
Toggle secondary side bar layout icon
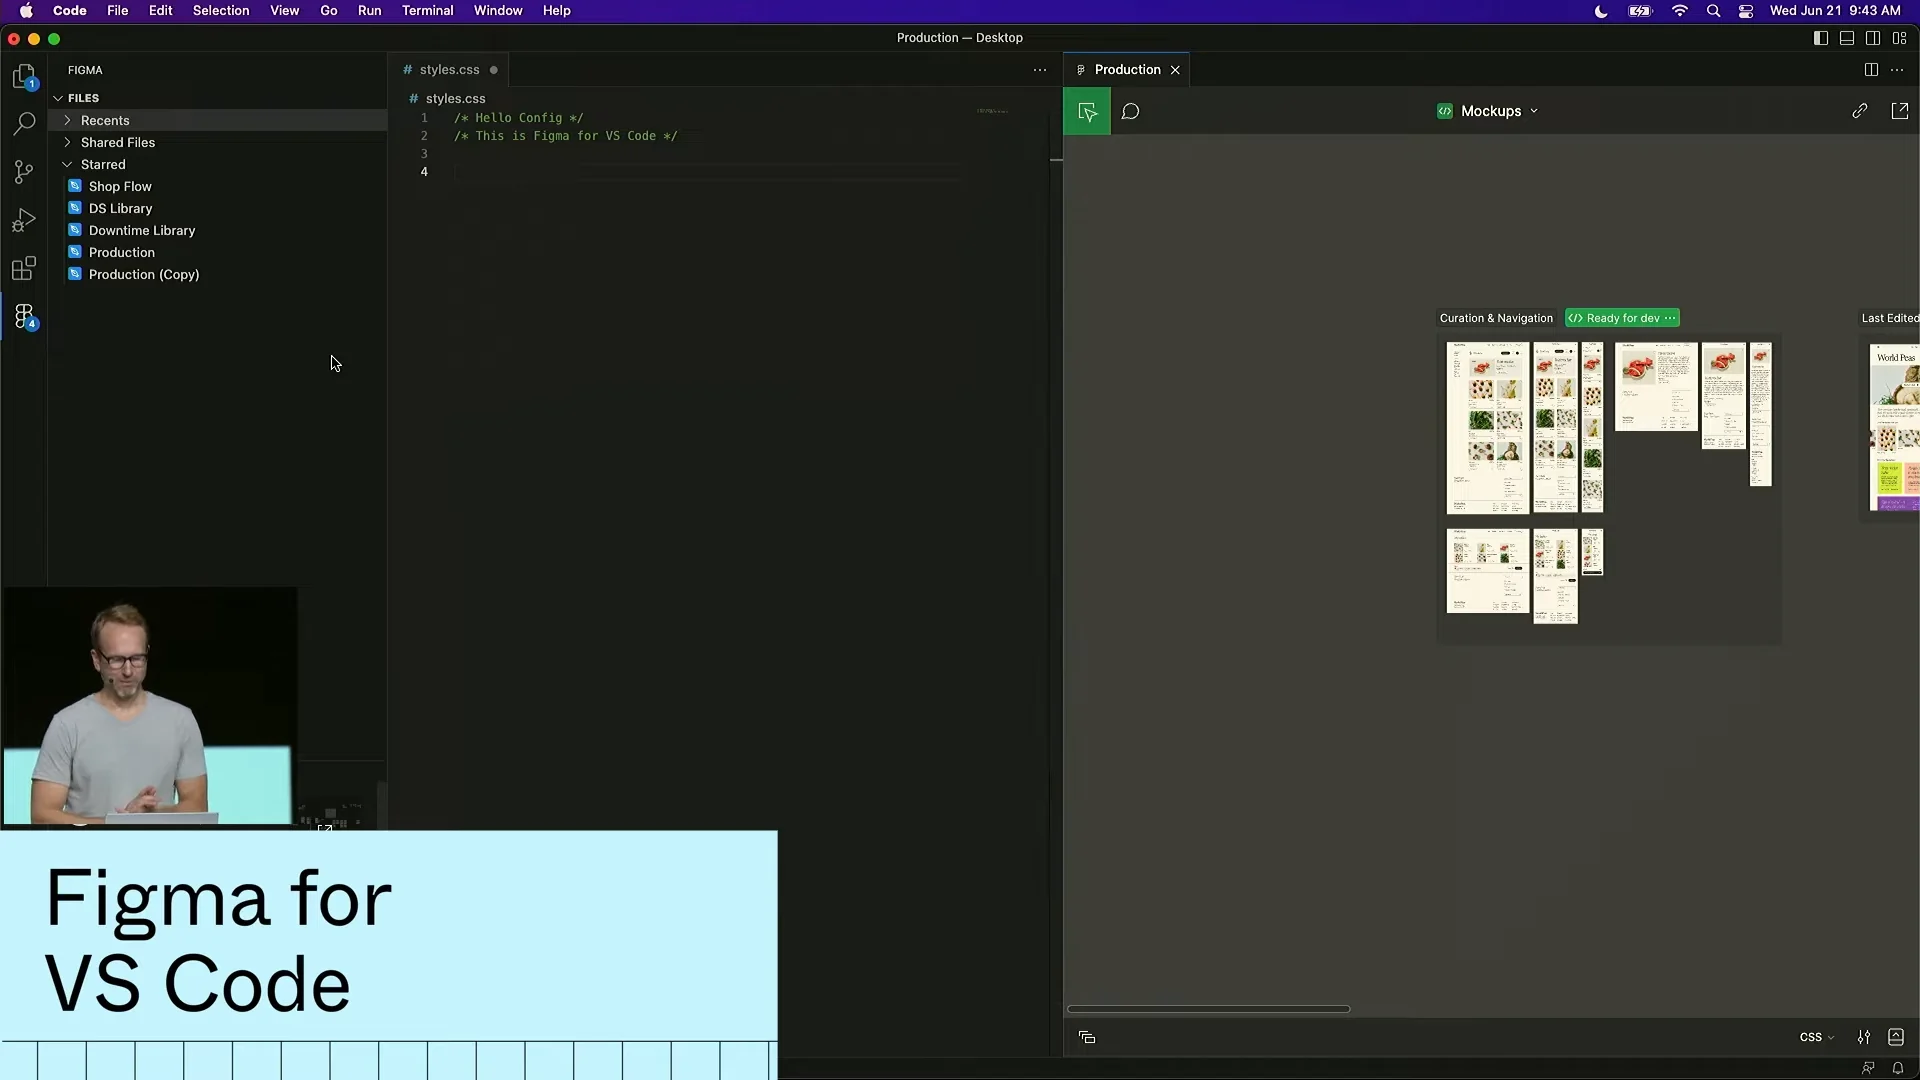1873,38
